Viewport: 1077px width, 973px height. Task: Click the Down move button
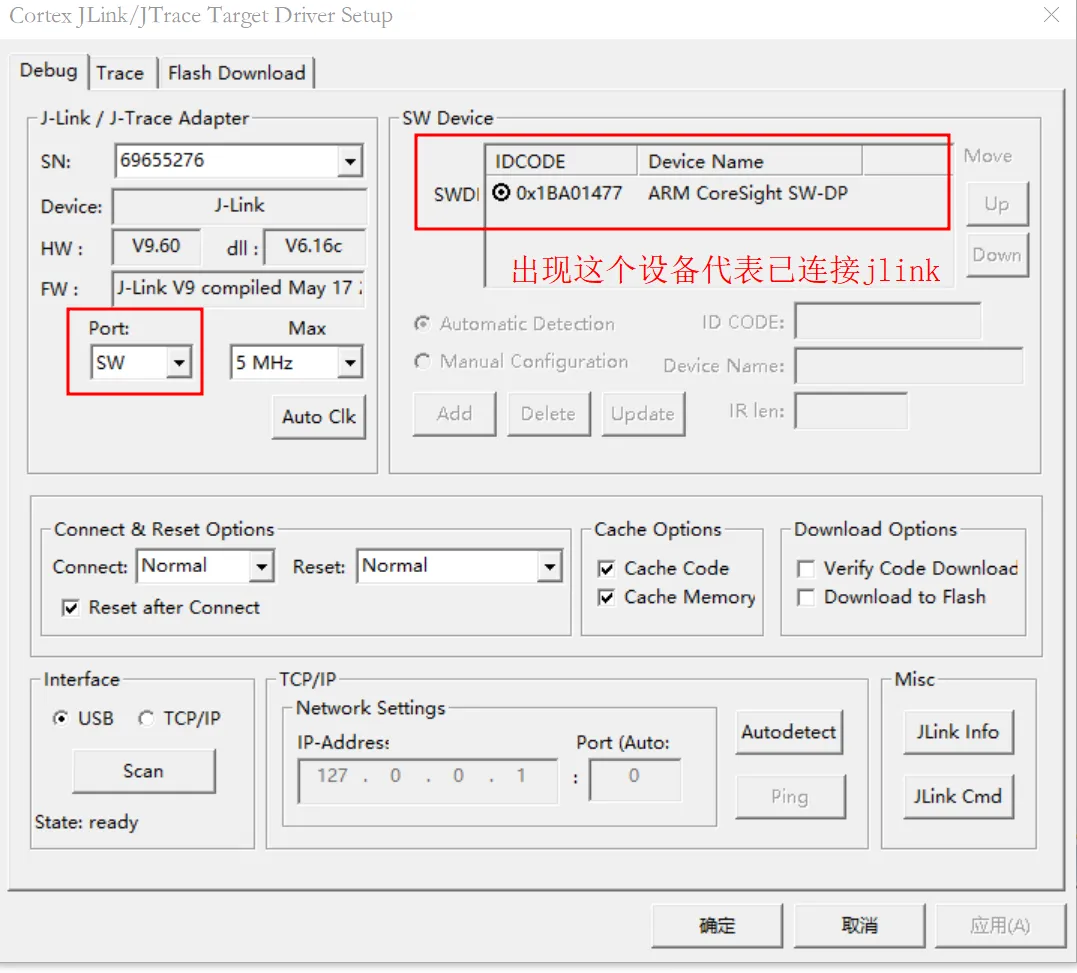[x=997, y=255]
